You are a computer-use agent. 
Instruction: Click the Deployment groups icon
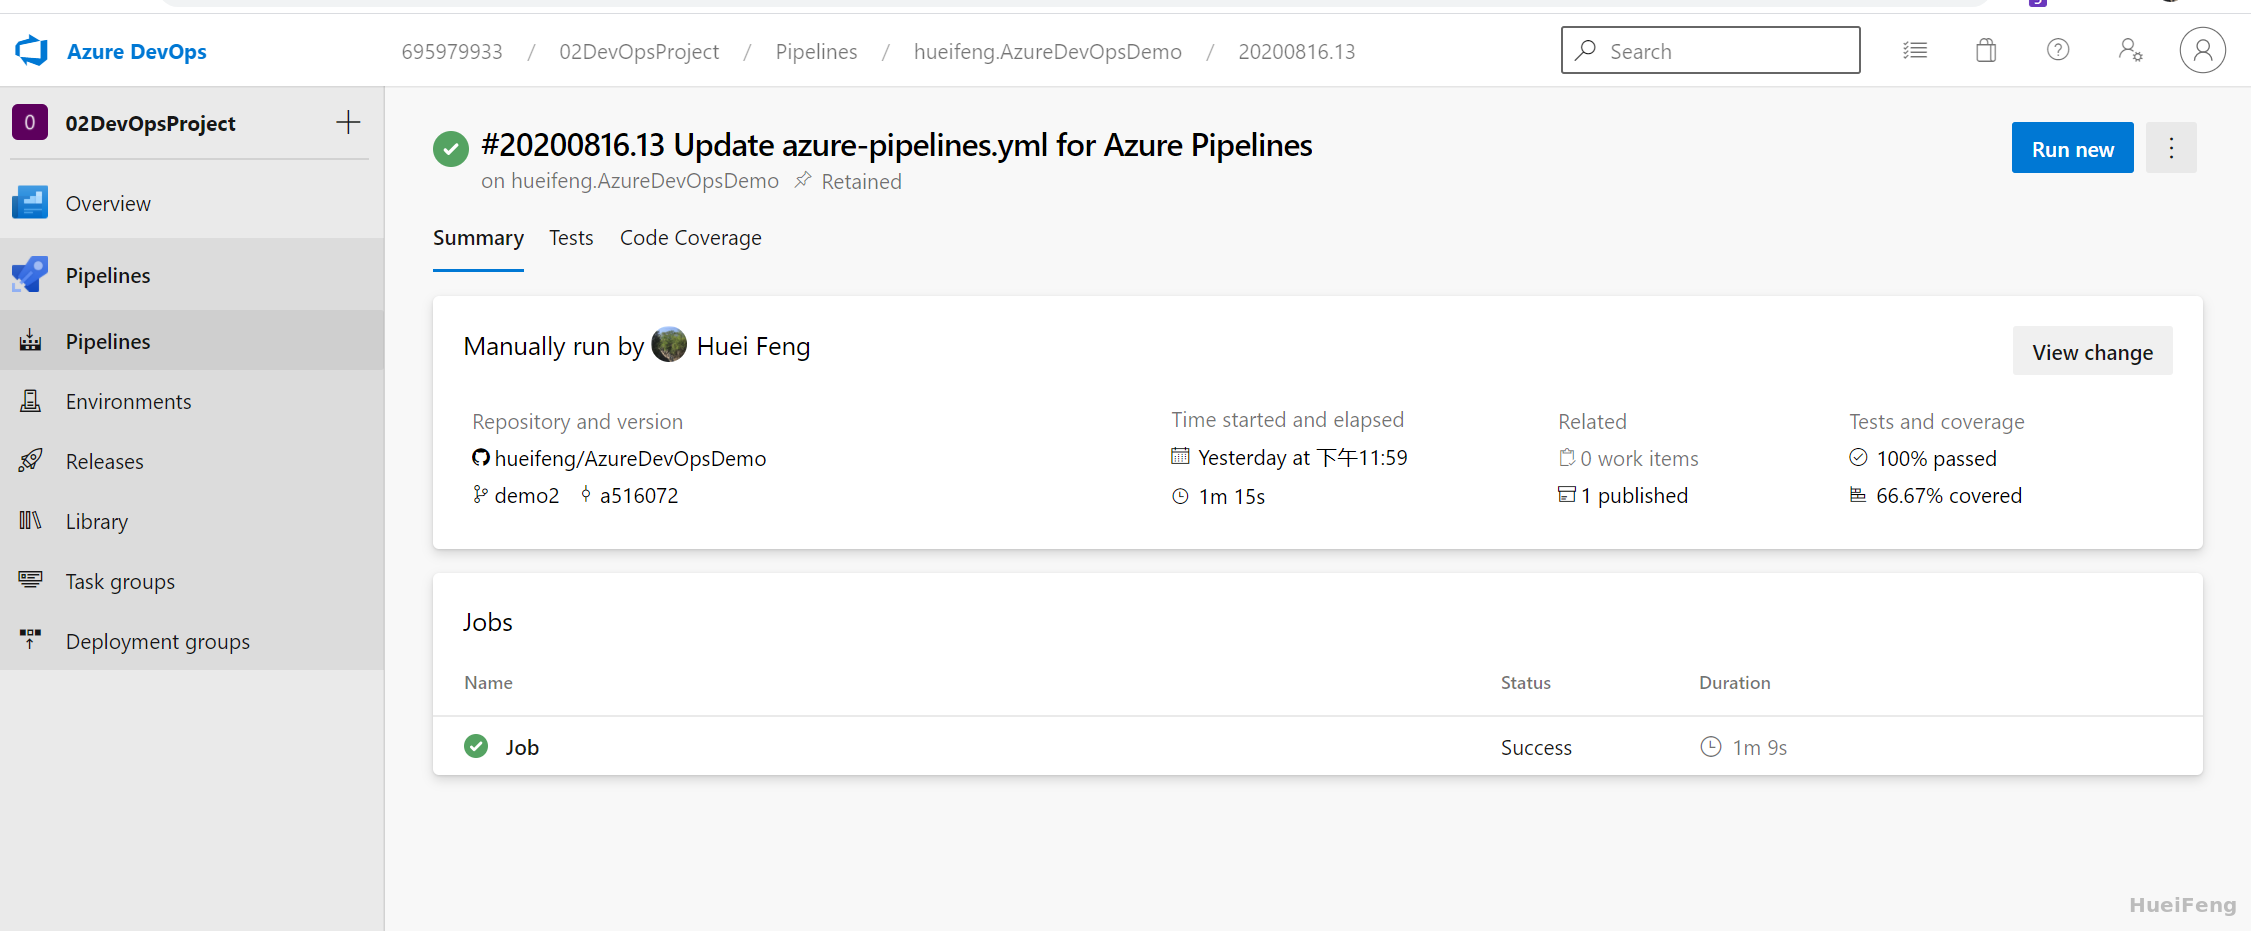31,640
